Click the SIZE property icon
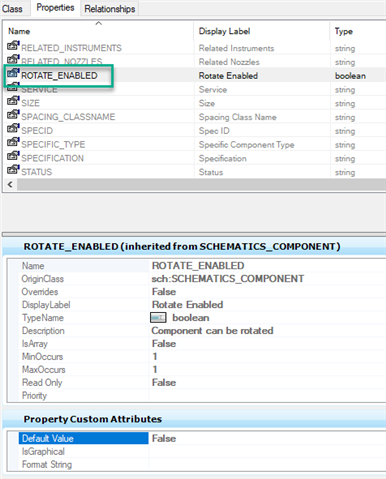Viewport: 386px width, 479px height. [x=13, y=100]
